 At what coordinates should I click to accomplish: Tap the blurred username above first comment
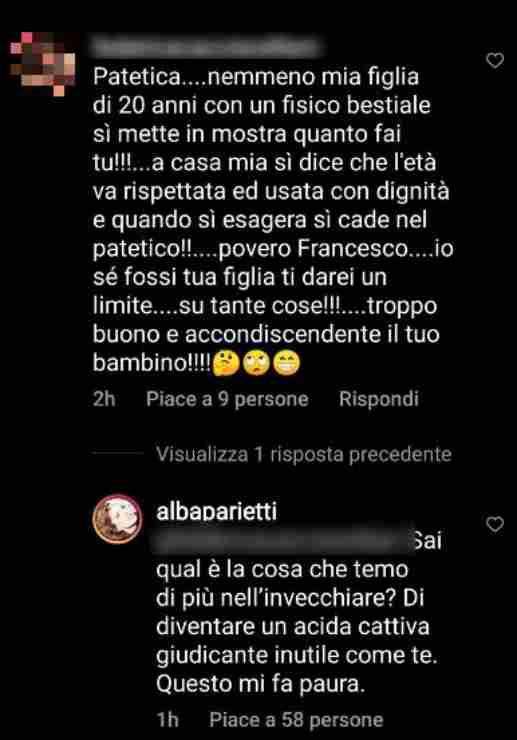(209, 48)
